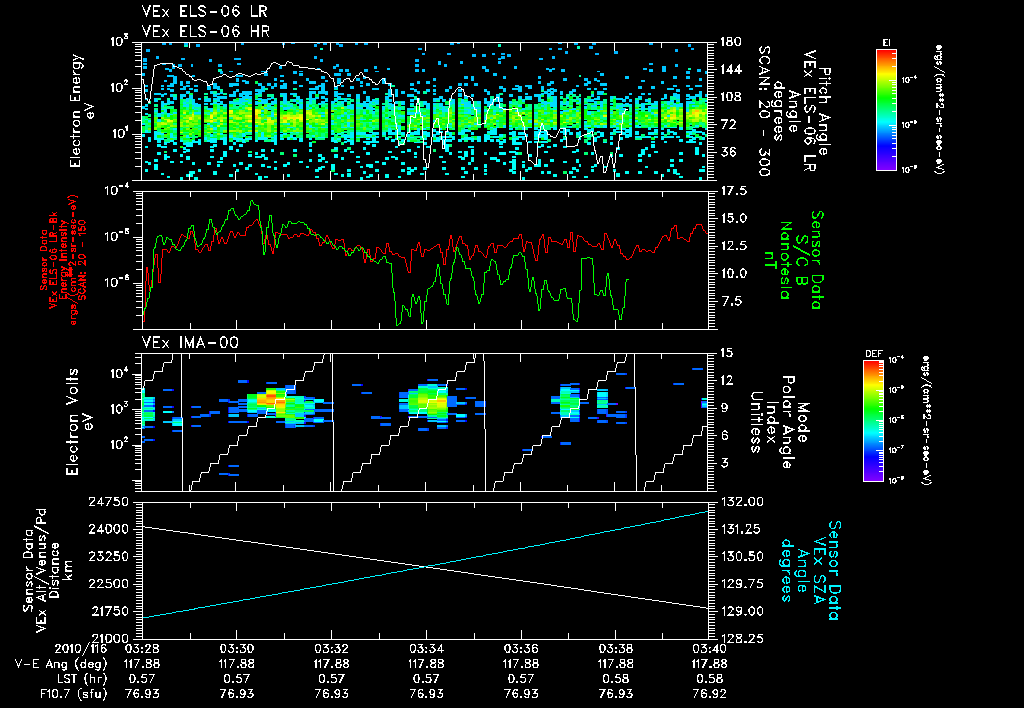The image size is (1024, 708).
Task: Click the 'Mode Polar Angle Index' label
Action: click(x=787, y=422)
